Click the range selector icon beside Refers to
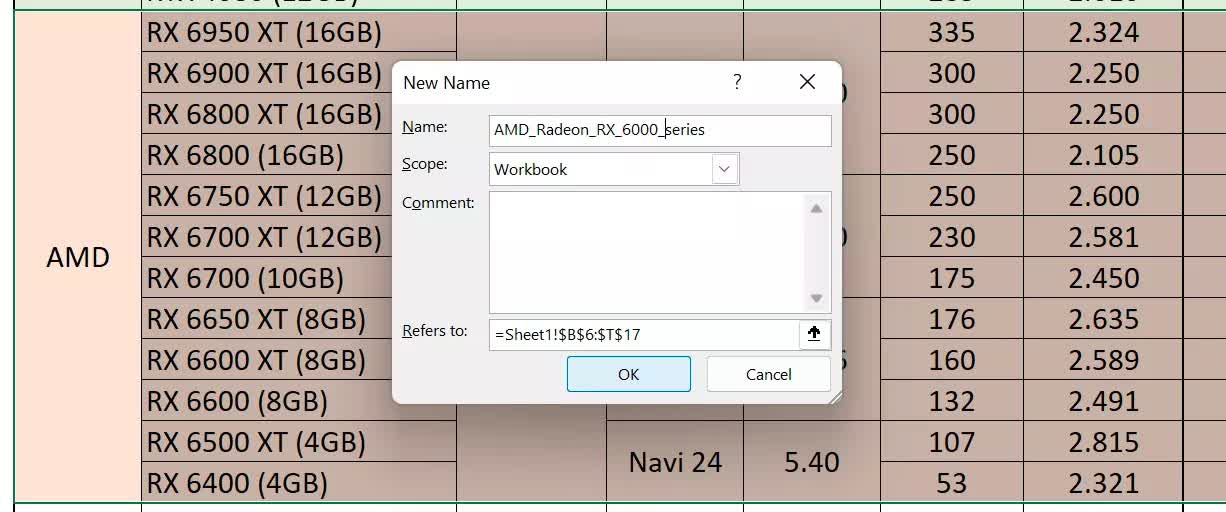This screenshot has height=512, width=1226. 814,335
